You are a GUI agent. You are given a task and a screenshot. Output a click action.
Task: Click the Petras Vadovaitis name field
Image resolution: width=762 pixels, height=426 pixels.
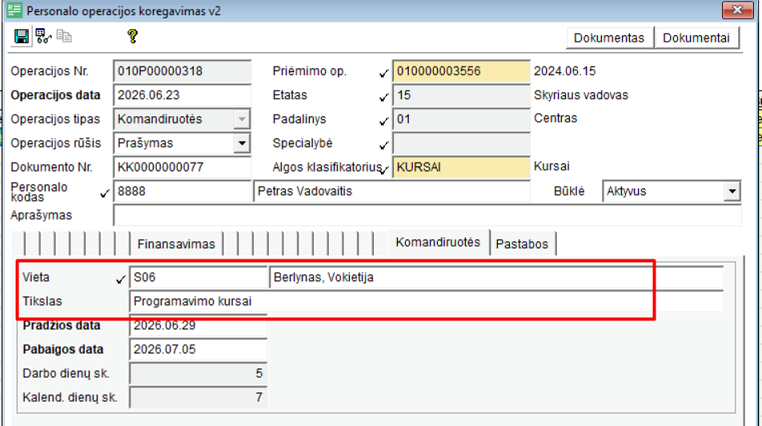(x=392, y=191)
